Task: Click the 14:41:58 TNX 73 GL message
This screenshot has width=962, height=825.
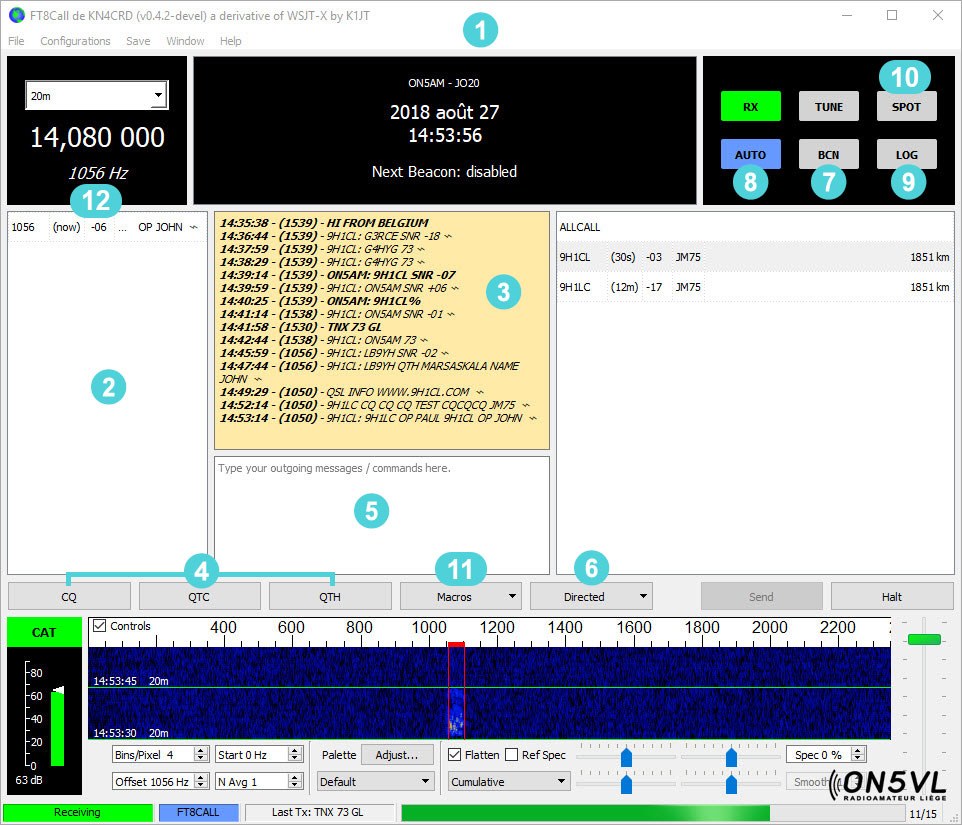Action: (301, 327)
